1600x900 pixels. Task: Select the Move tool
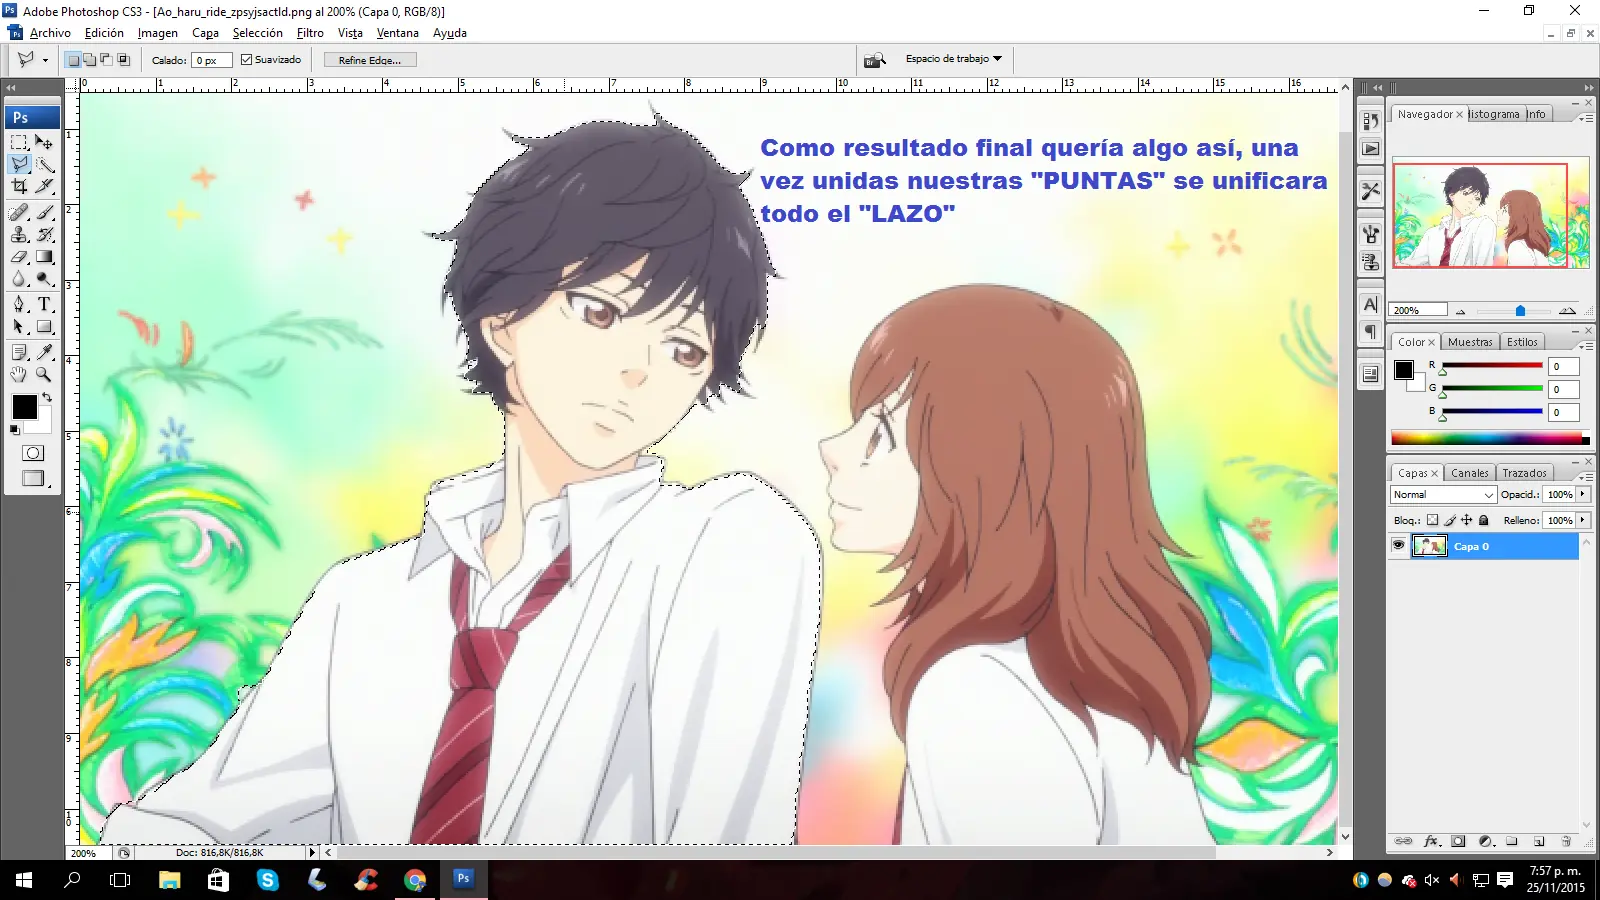44,142
